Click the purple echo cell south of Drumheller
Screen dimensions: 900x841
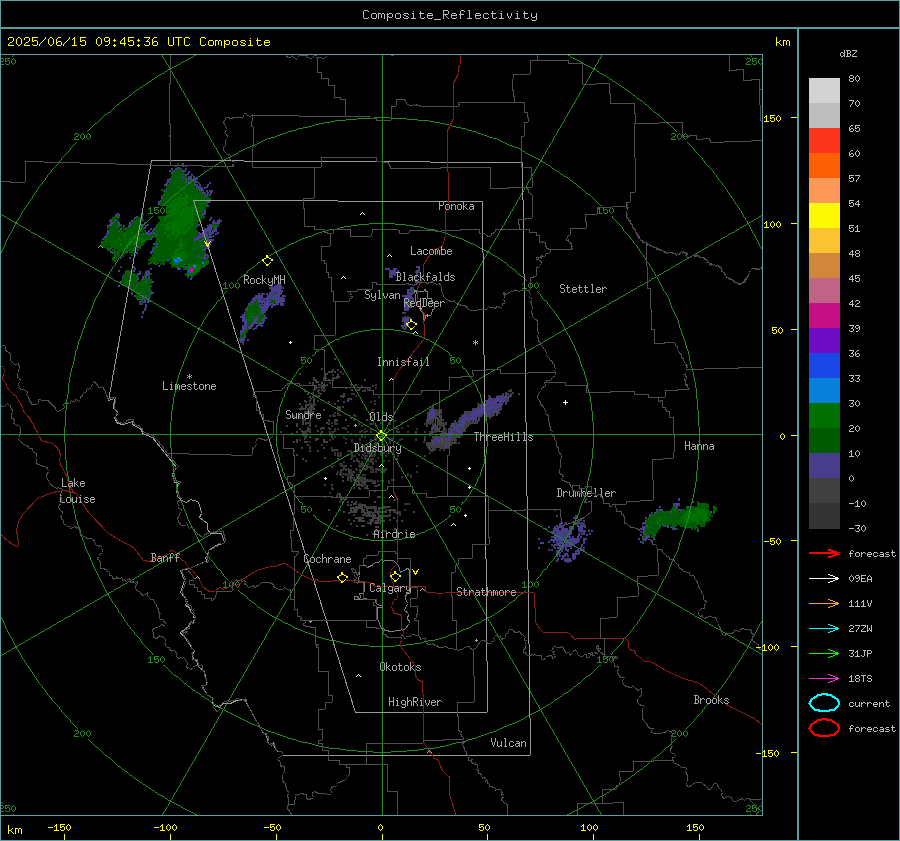(567, 539)
